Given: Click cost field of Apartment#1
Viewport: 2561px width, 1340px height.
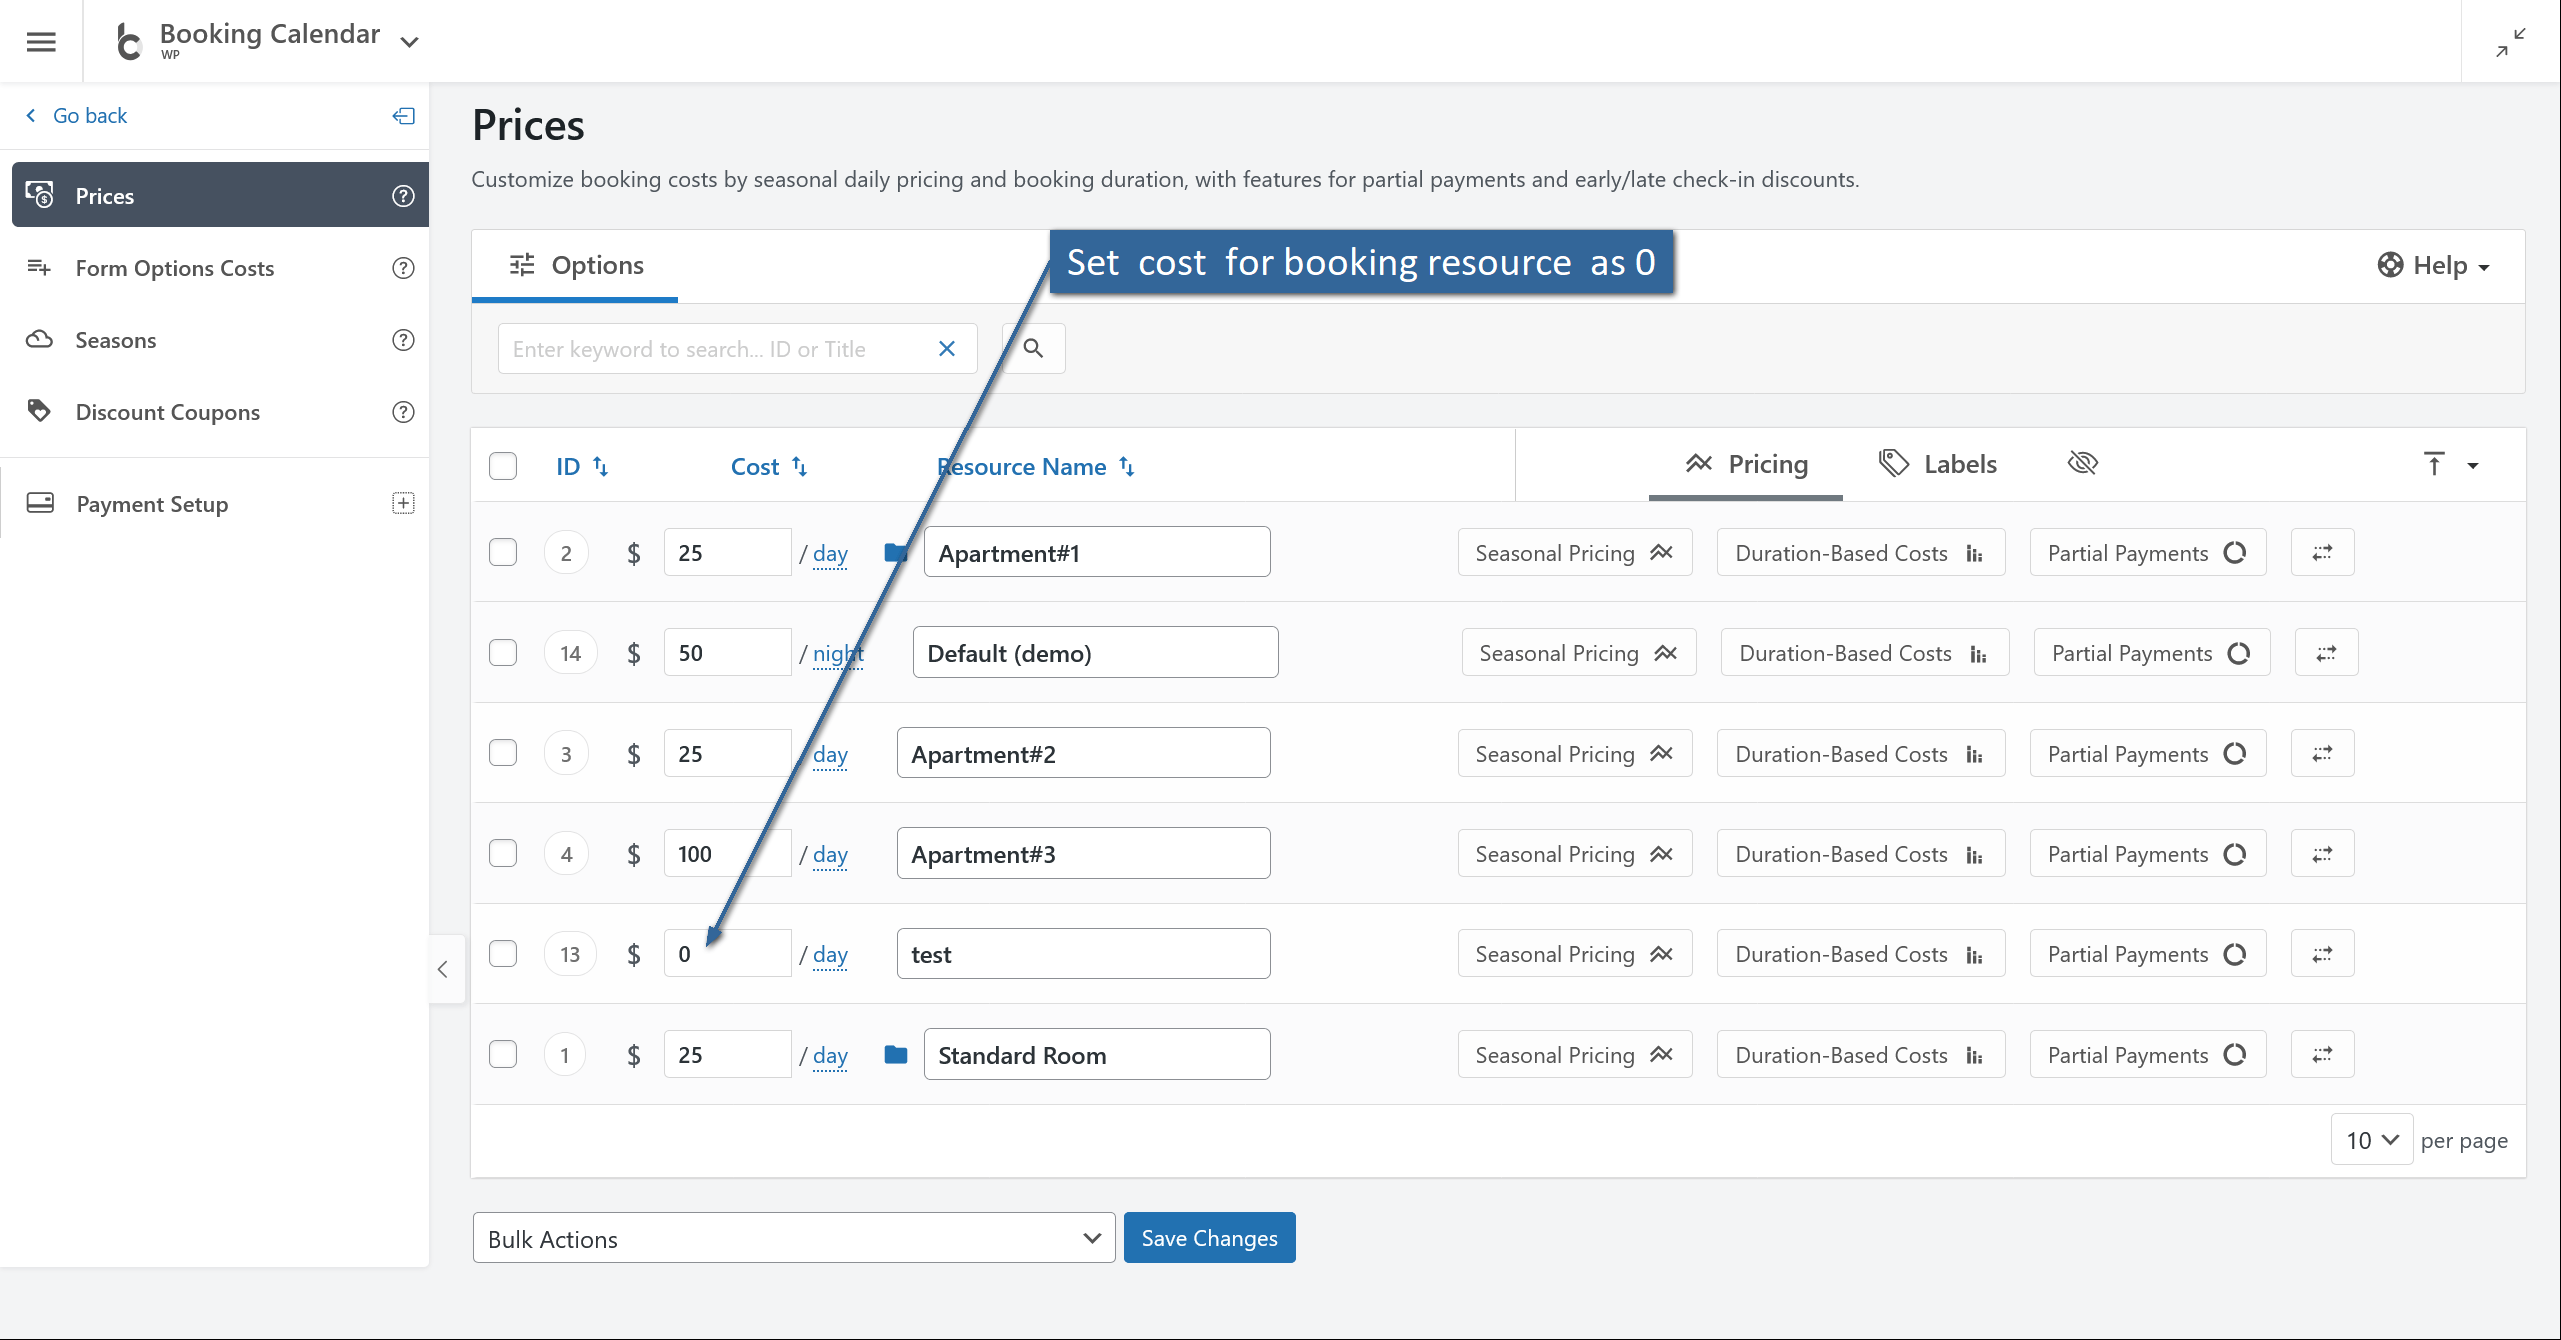Looking at the screenshot, I should tap(727, 553).
